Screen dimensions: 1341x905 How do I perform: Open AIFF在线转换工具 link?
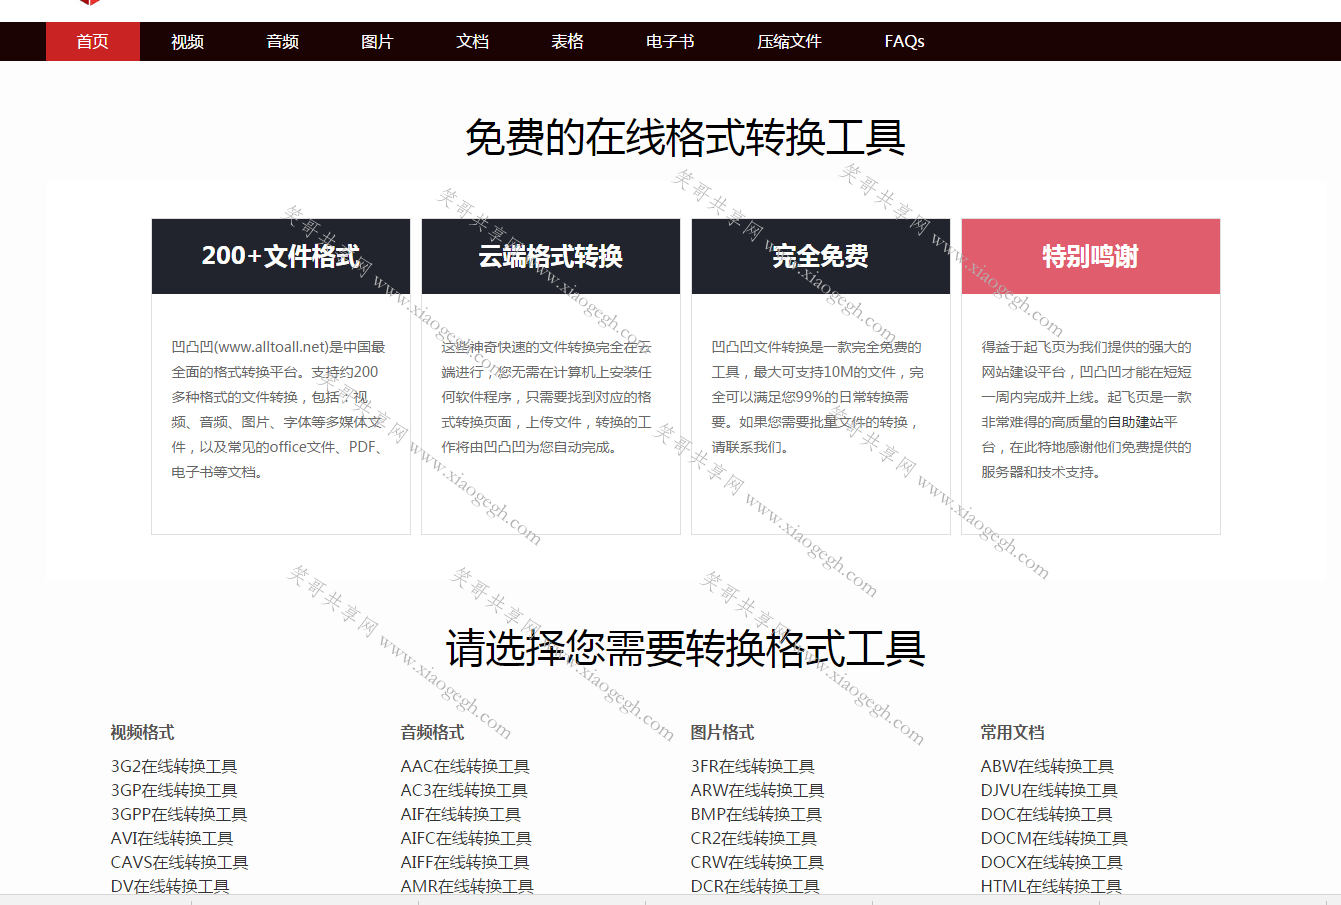(x=465, y=862)
